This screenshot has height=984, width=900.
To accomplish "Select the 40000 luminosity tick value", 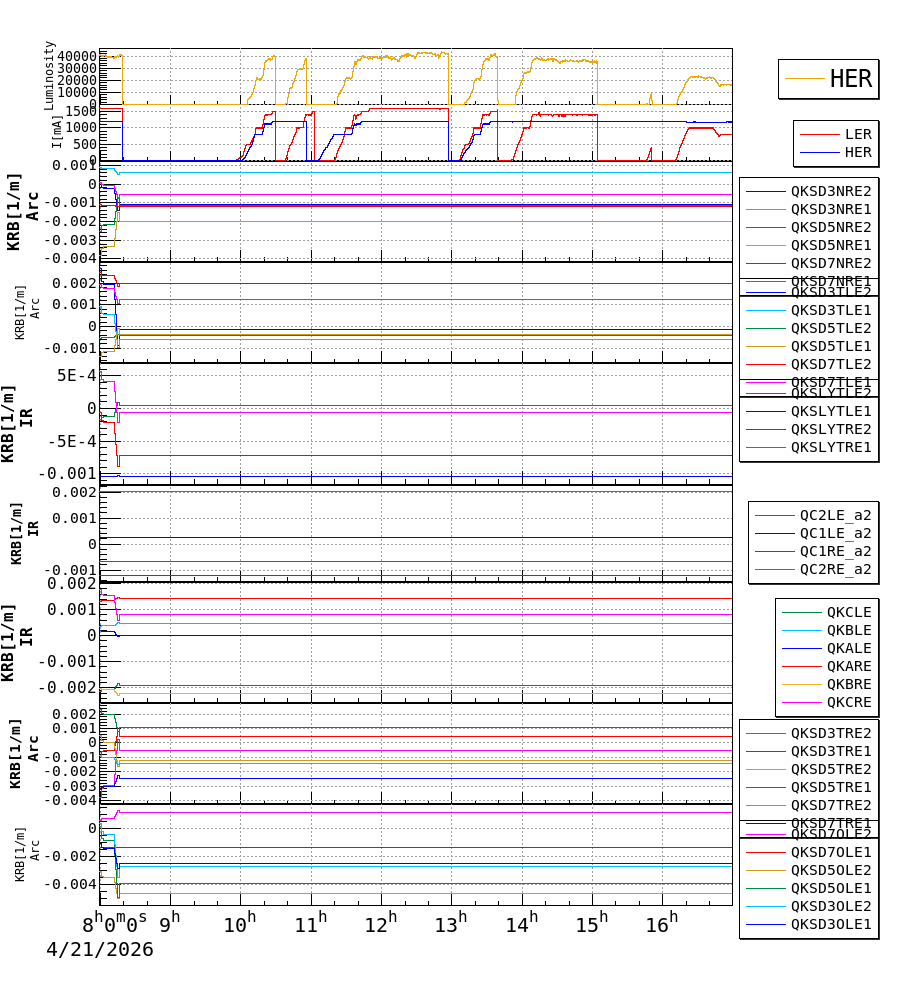I will click(77, 56).
